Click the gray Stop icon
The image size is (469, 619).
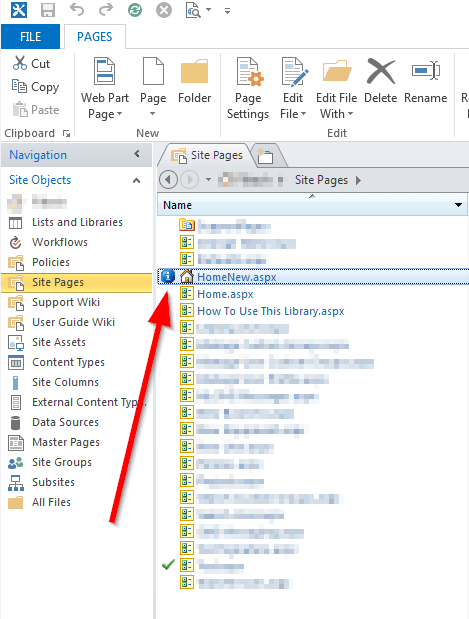163,10
